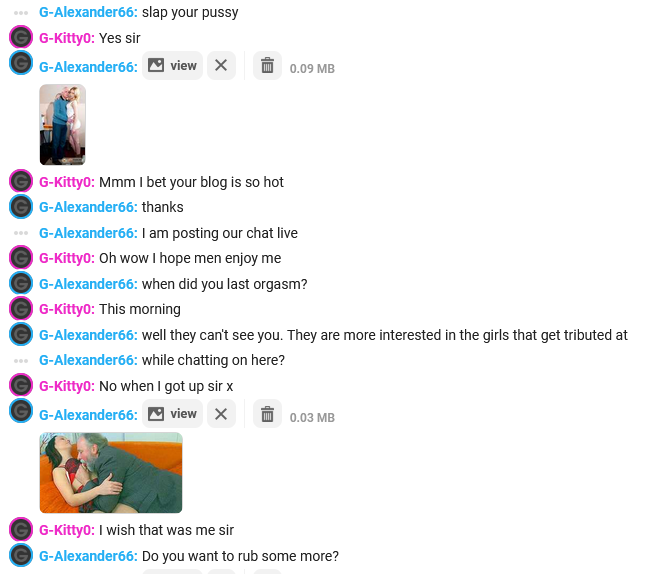Screen dimensions: 660x574
Task: Open options dots next to 'I am posting our chat live'
Action: pyautogui.click(x=21, y=233)
